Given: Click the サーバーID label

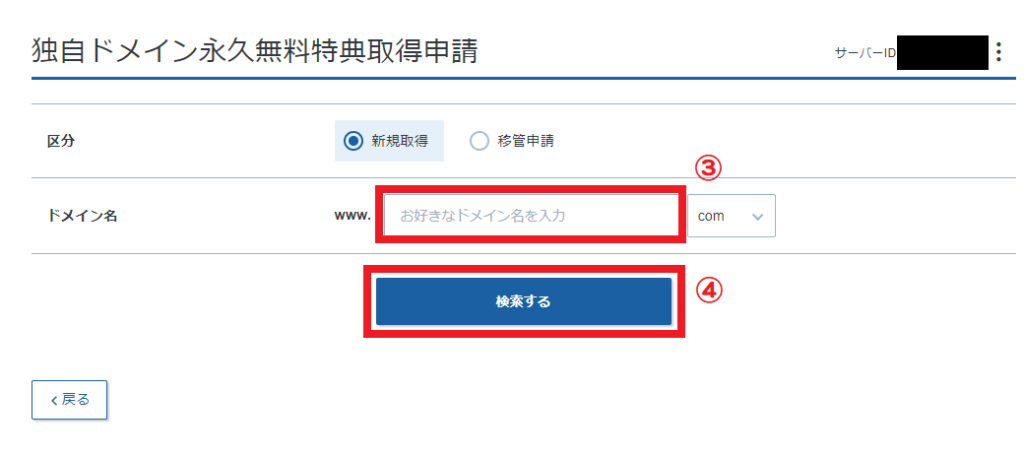Looking at the screenshot, I should point(865,53).
